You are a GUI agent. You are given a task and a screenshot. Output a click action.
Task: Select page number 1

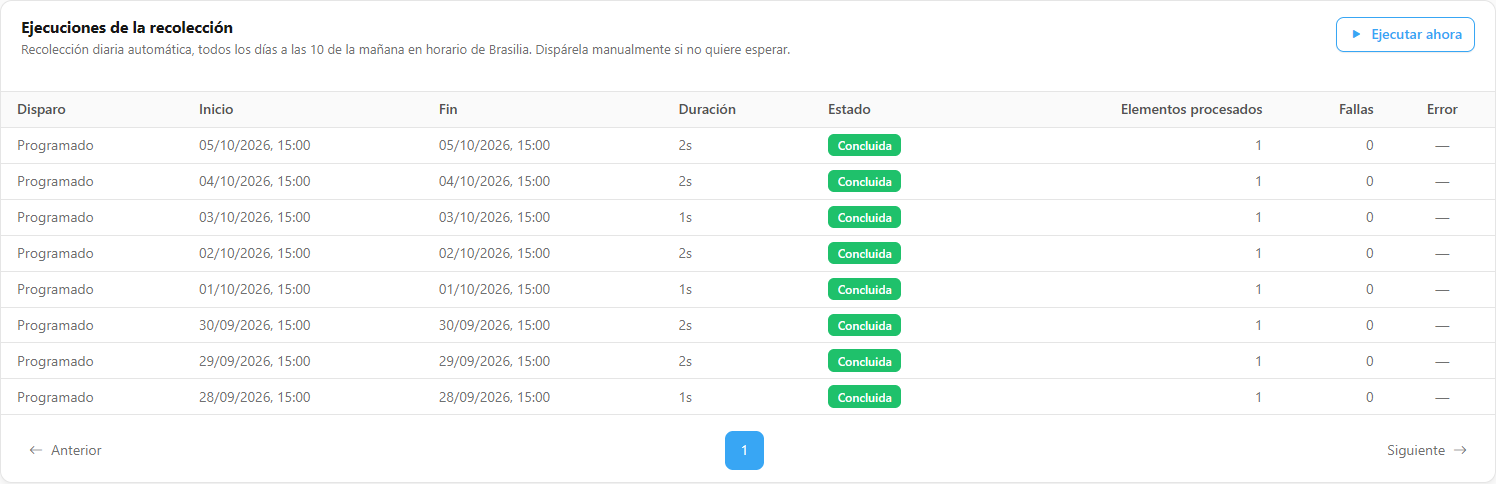(744, 450)
